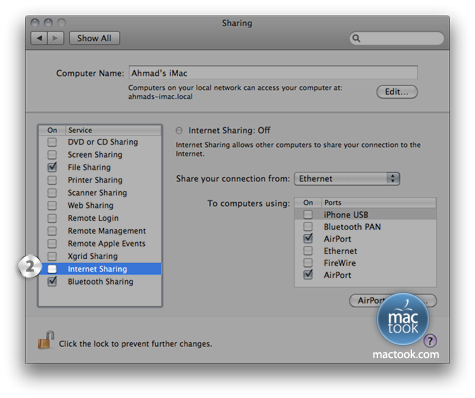This screenshot has height=398, width=475.
Task: Select Xgrid Sharing service row
Action: click(x=100, y=256)
